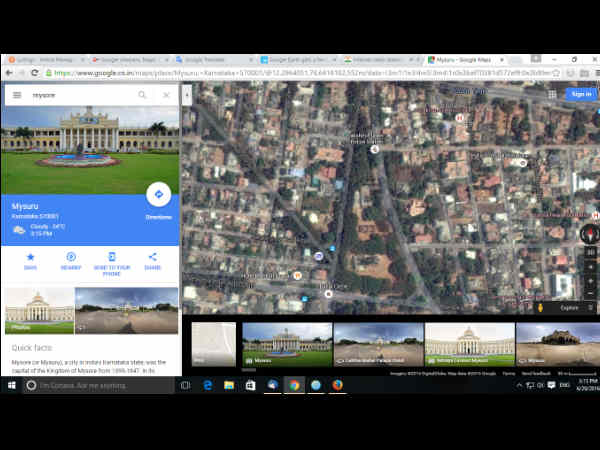Click the Terms link at bottom
600x450 pixels.
(509, 373)
